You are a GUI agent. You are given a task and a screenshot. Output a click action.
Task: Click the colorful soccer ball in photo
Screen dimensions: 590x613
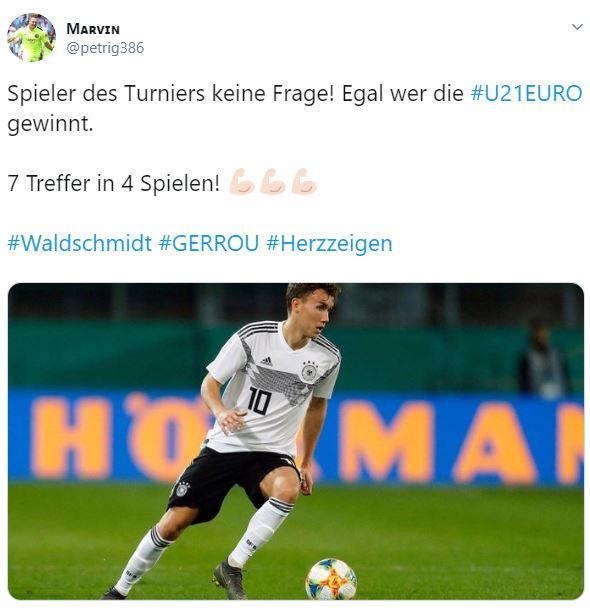(331, 579)
